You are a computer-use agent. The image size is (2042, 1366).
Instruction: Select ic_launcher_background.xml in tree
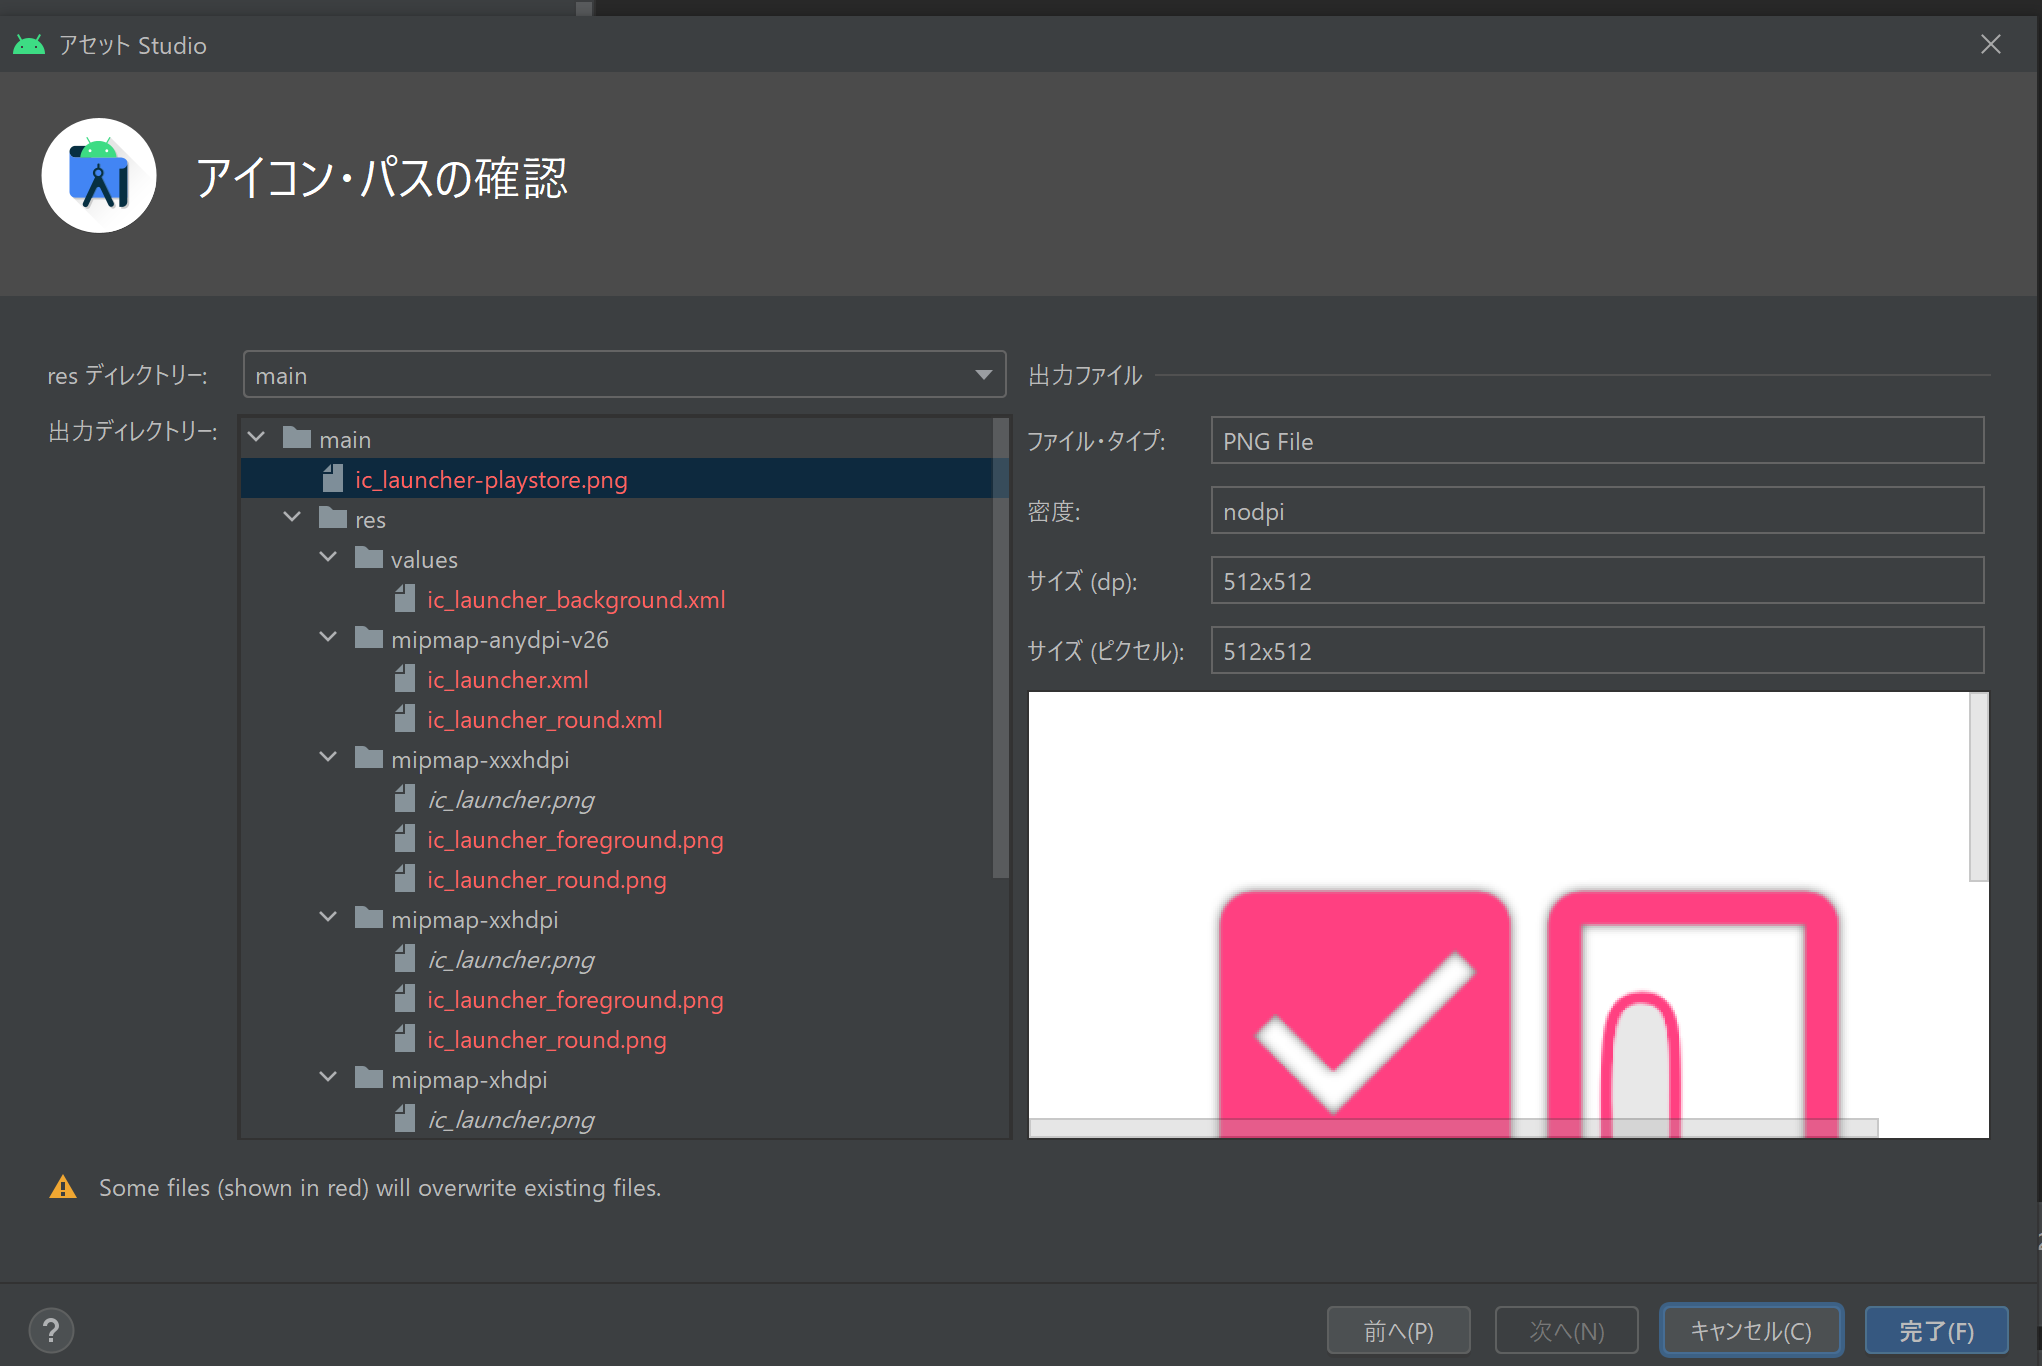pos(576,599)
